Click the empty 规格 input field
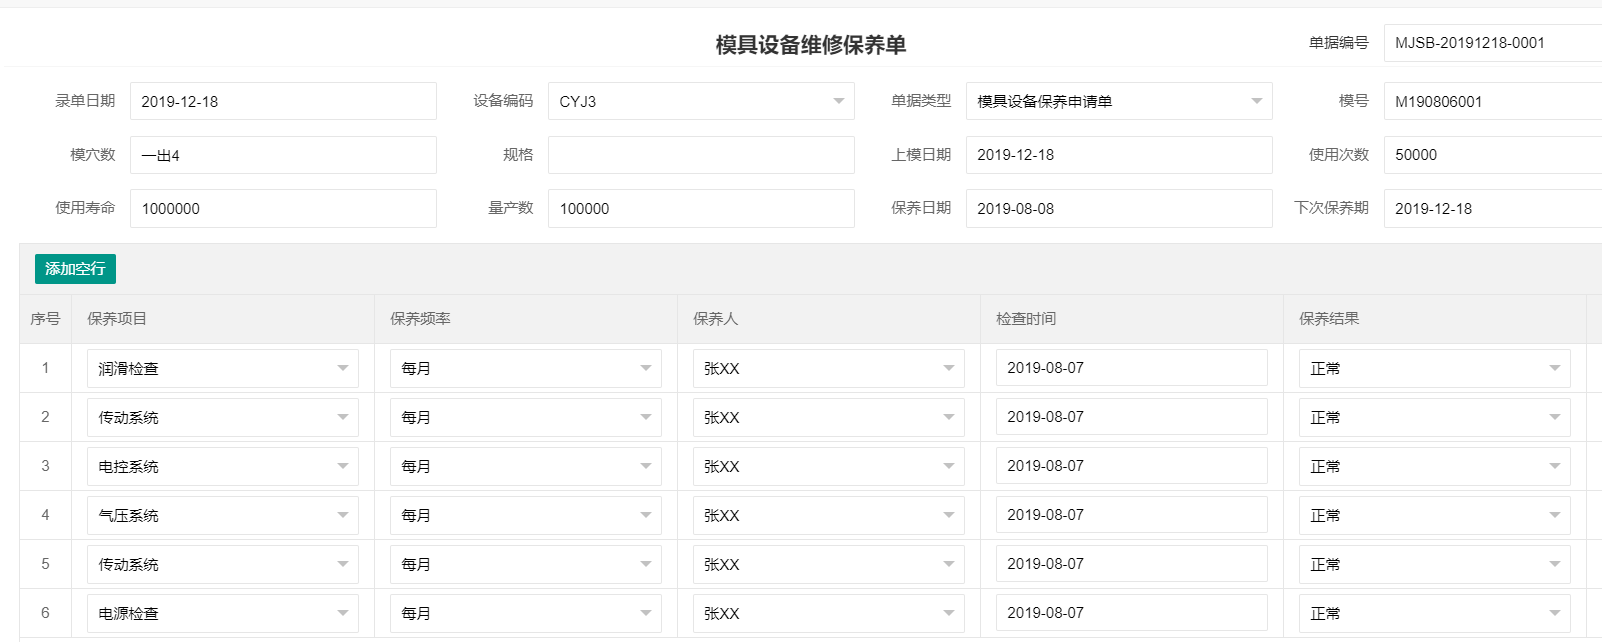Image resolution: width=1602 pixels, height=642 pixels. pyautogui.click(x=700, y=155)
